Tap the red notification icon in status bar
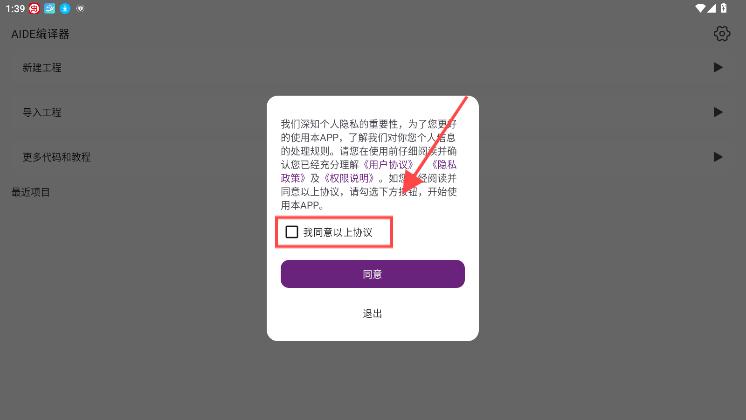This screenshot has width=746, height=420. point(34,8)
